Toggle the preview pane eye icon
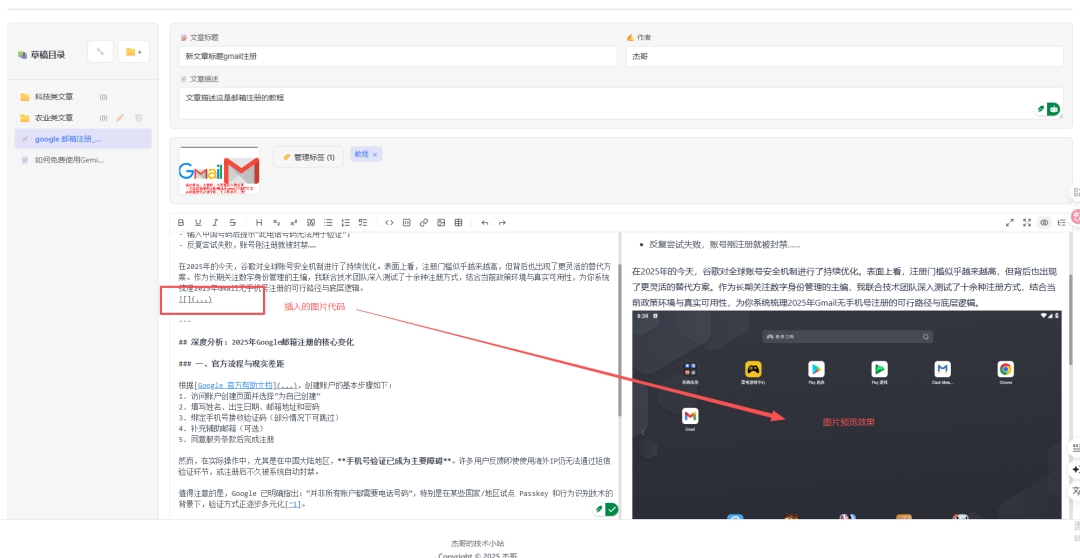The width and height of the screenshot is (1080, 558). 1044,223
